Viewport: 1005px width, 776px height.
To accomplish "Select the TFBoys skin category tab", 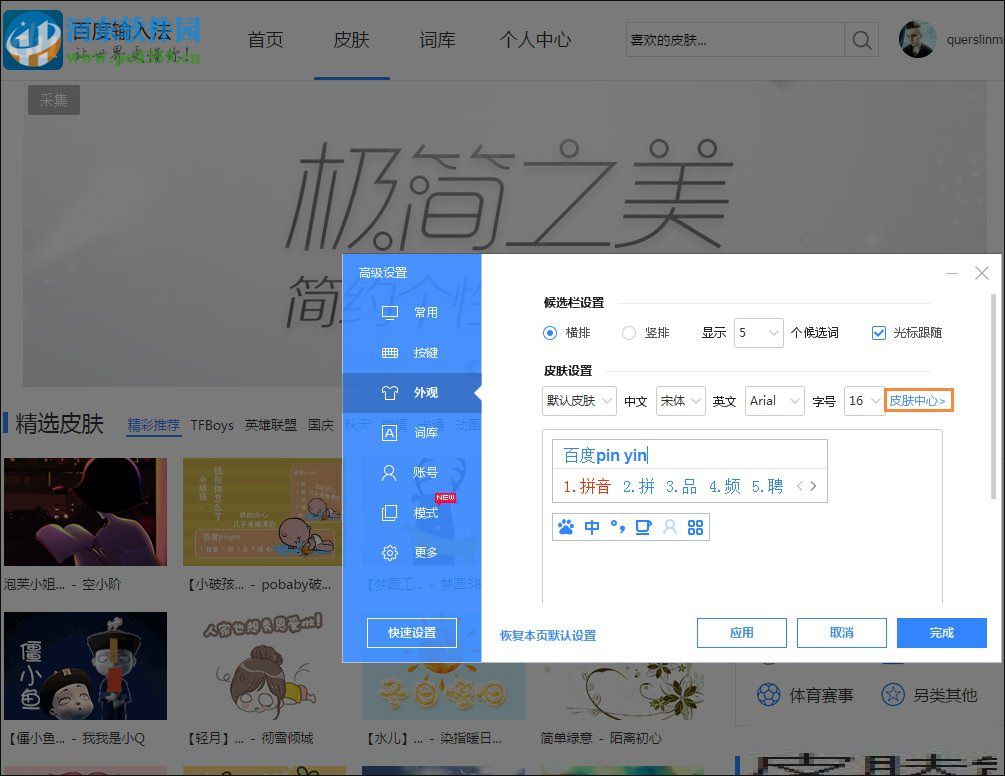I will click(212, 424).
